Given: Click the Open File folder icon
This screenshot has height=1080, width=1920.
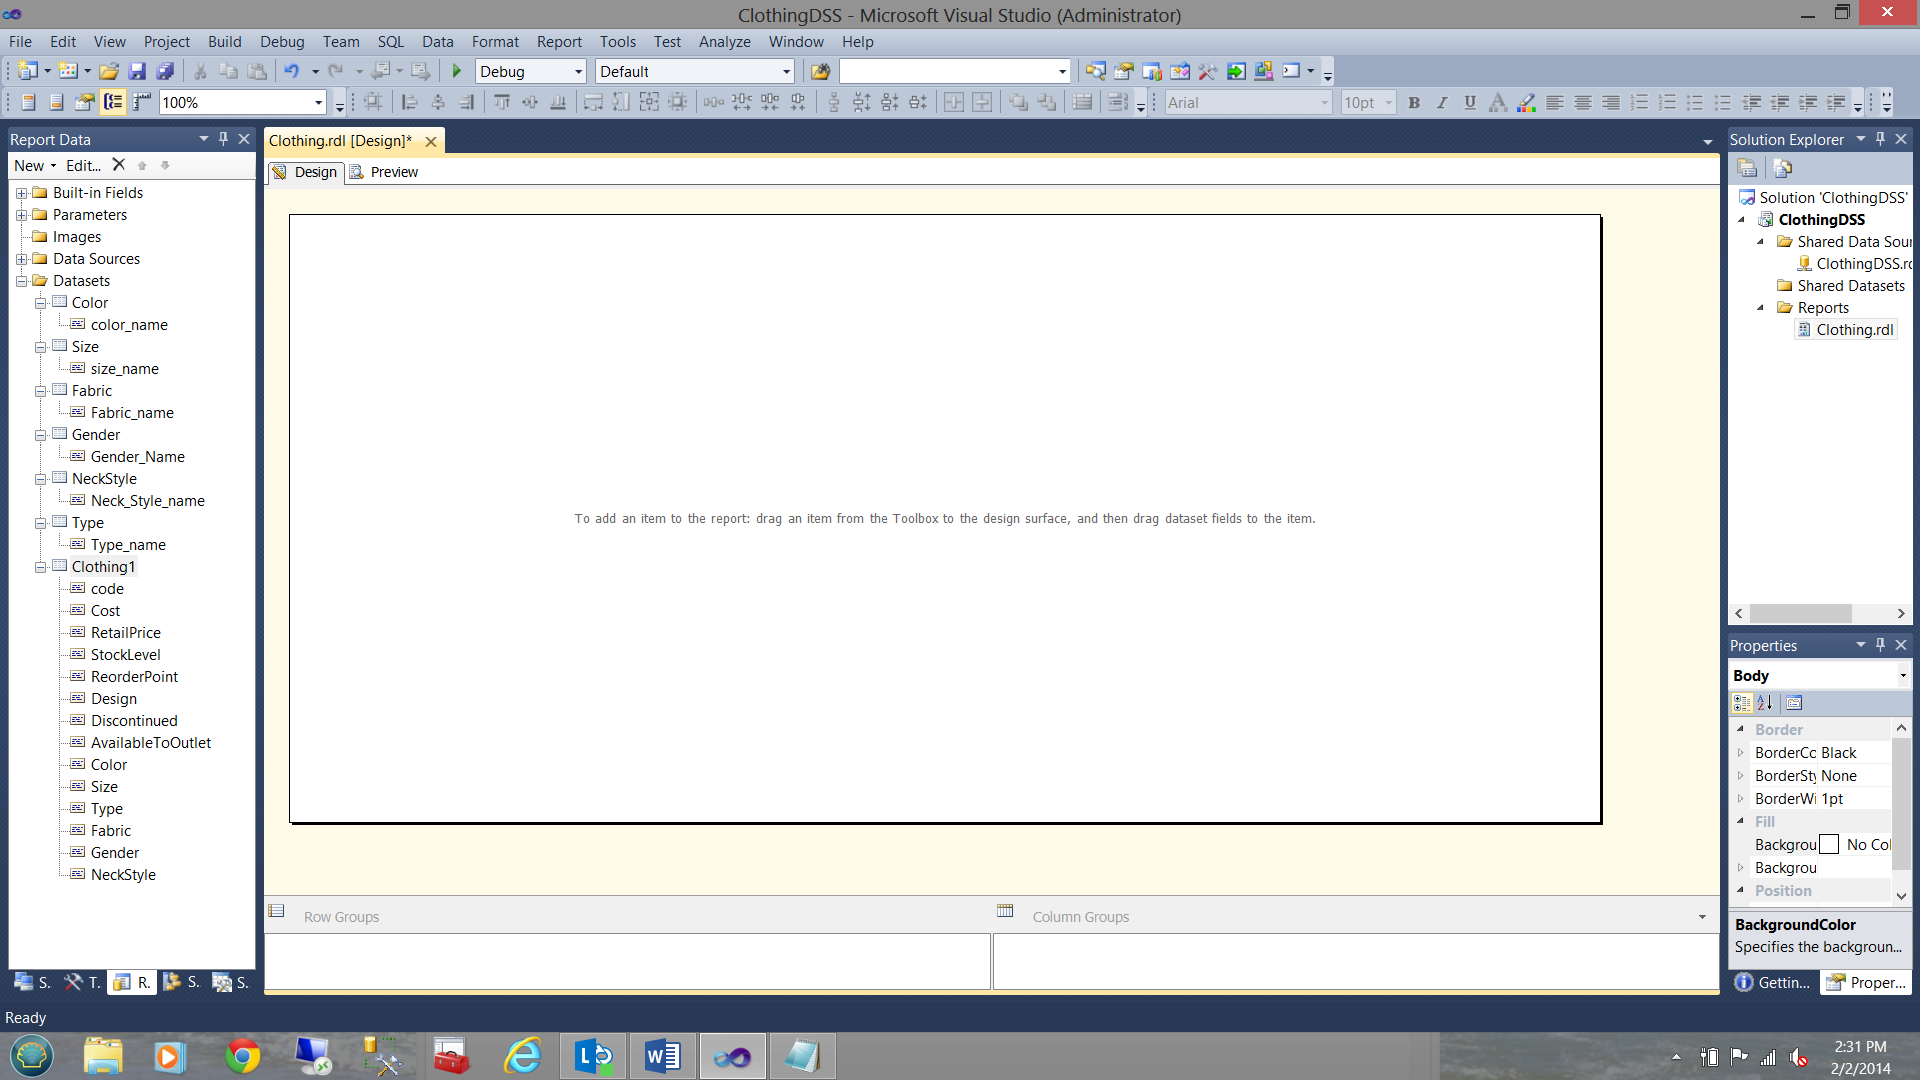Looking at the screenshot, I should coord(109,71).
